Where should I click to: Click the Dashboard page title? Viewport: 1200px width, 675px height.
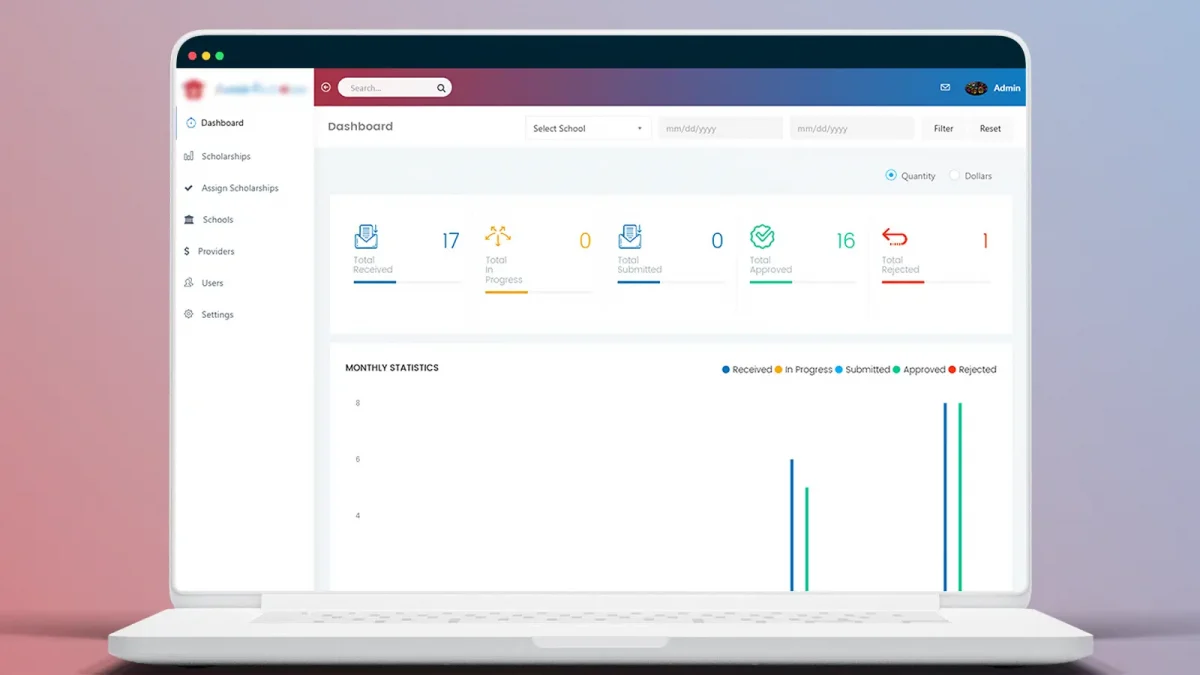coord(360,126)
